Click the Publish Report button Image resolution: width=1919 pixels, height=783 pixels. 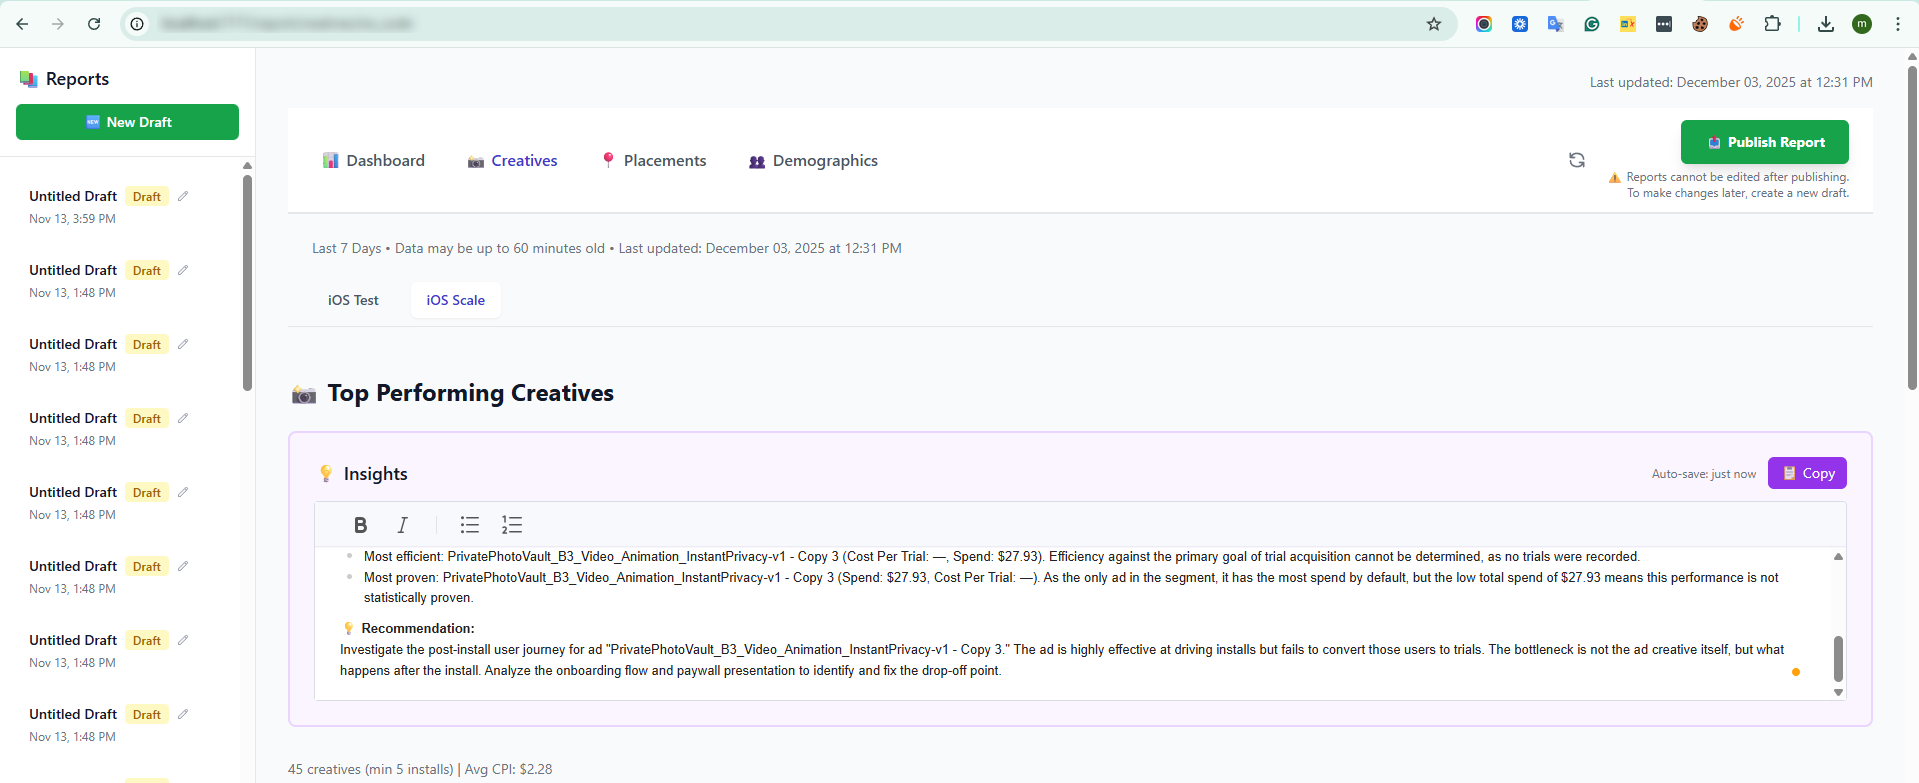coord(1764,142)
